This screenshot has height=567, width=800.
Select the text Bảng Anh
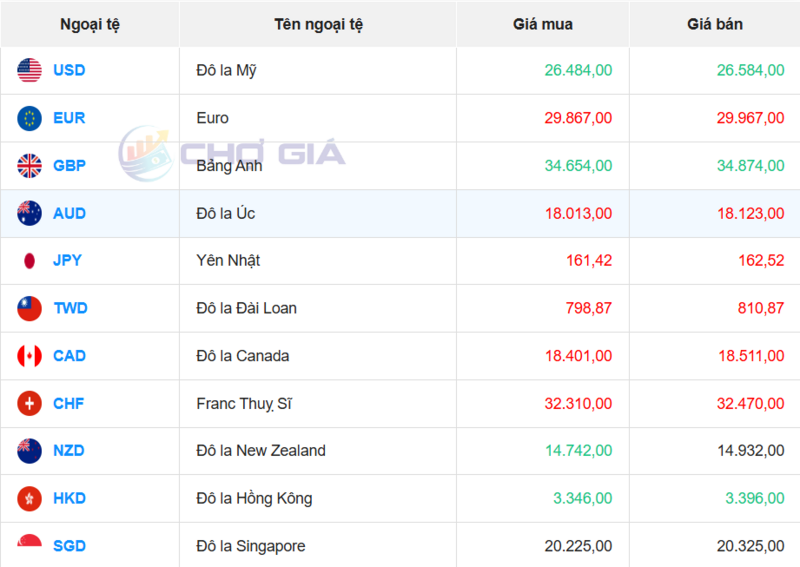pos(229,166)
